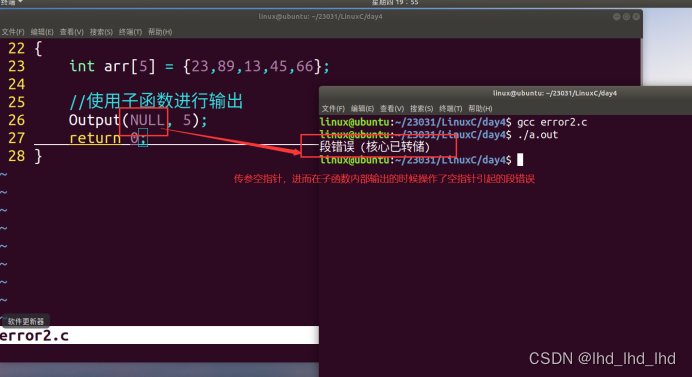This screenshot has width=692, height=377.
Task: Click line number 27 in vim
Action: click(x=16, y=138)
